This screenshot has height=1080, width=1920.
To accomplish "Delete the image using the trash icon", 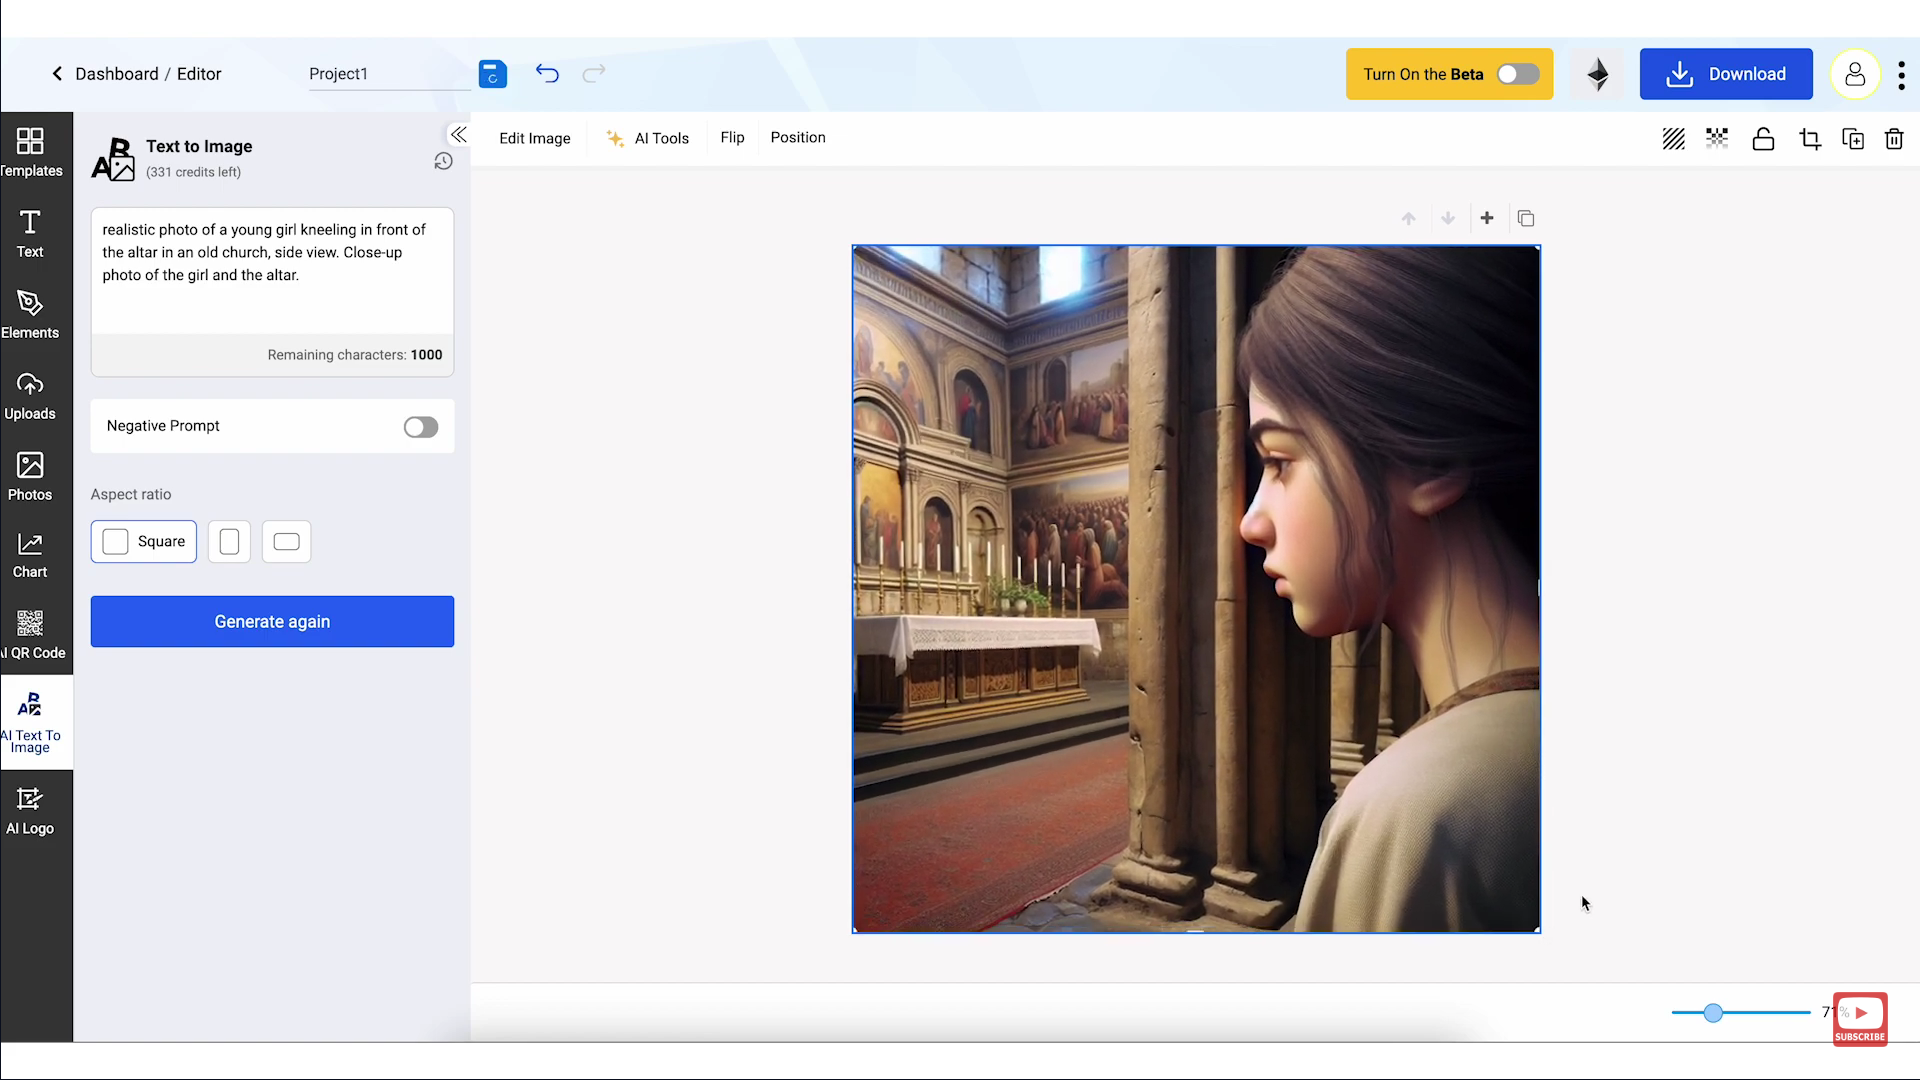I will (1893, 139).
